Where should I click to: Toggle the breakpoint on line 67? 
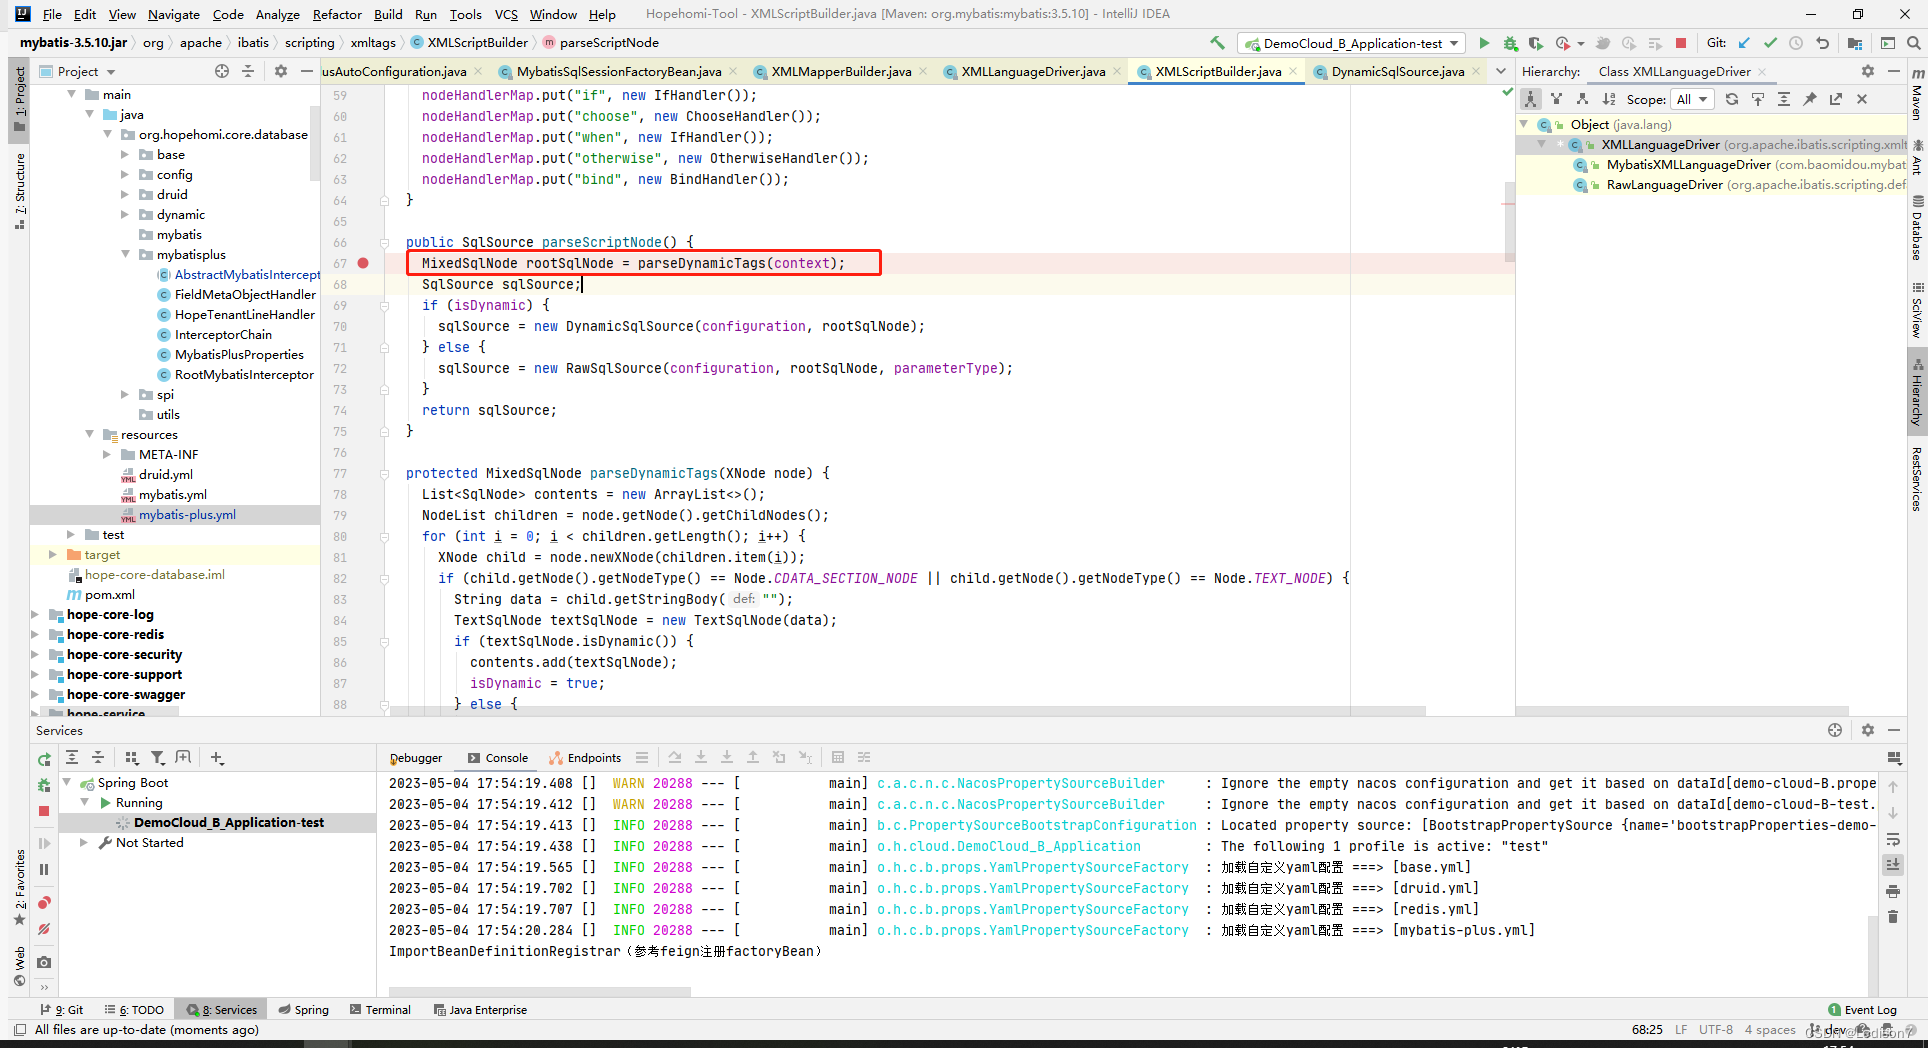click(x=363, y=263)
